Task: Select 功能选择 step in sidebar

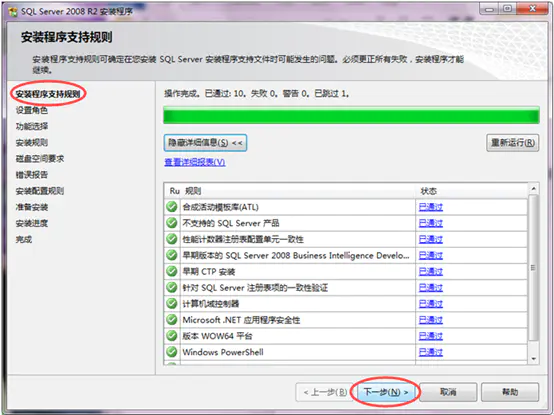Action: (31, 126)
